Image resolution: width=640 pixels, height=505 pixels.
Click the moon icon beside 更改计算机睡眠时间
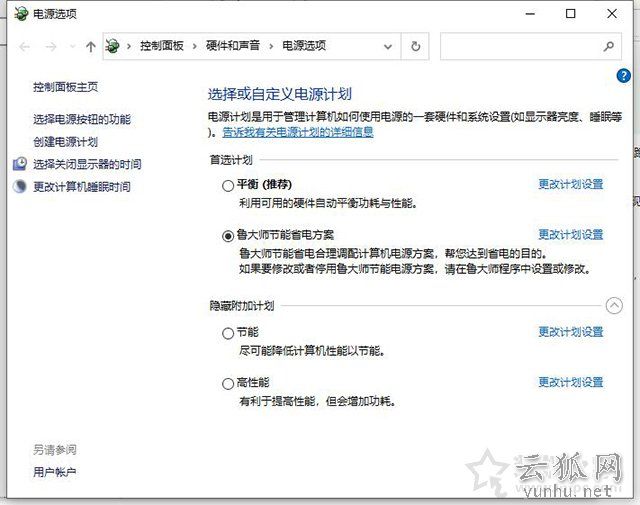(20, 187)
